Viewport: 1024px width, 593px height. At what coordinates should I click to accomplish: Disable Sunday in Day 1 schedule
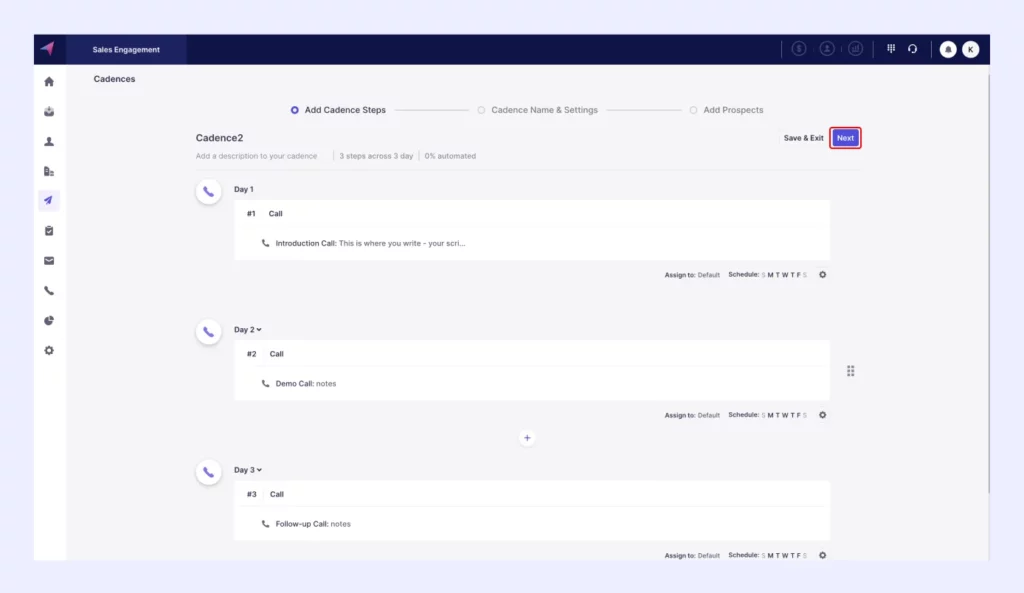point(764,274)
